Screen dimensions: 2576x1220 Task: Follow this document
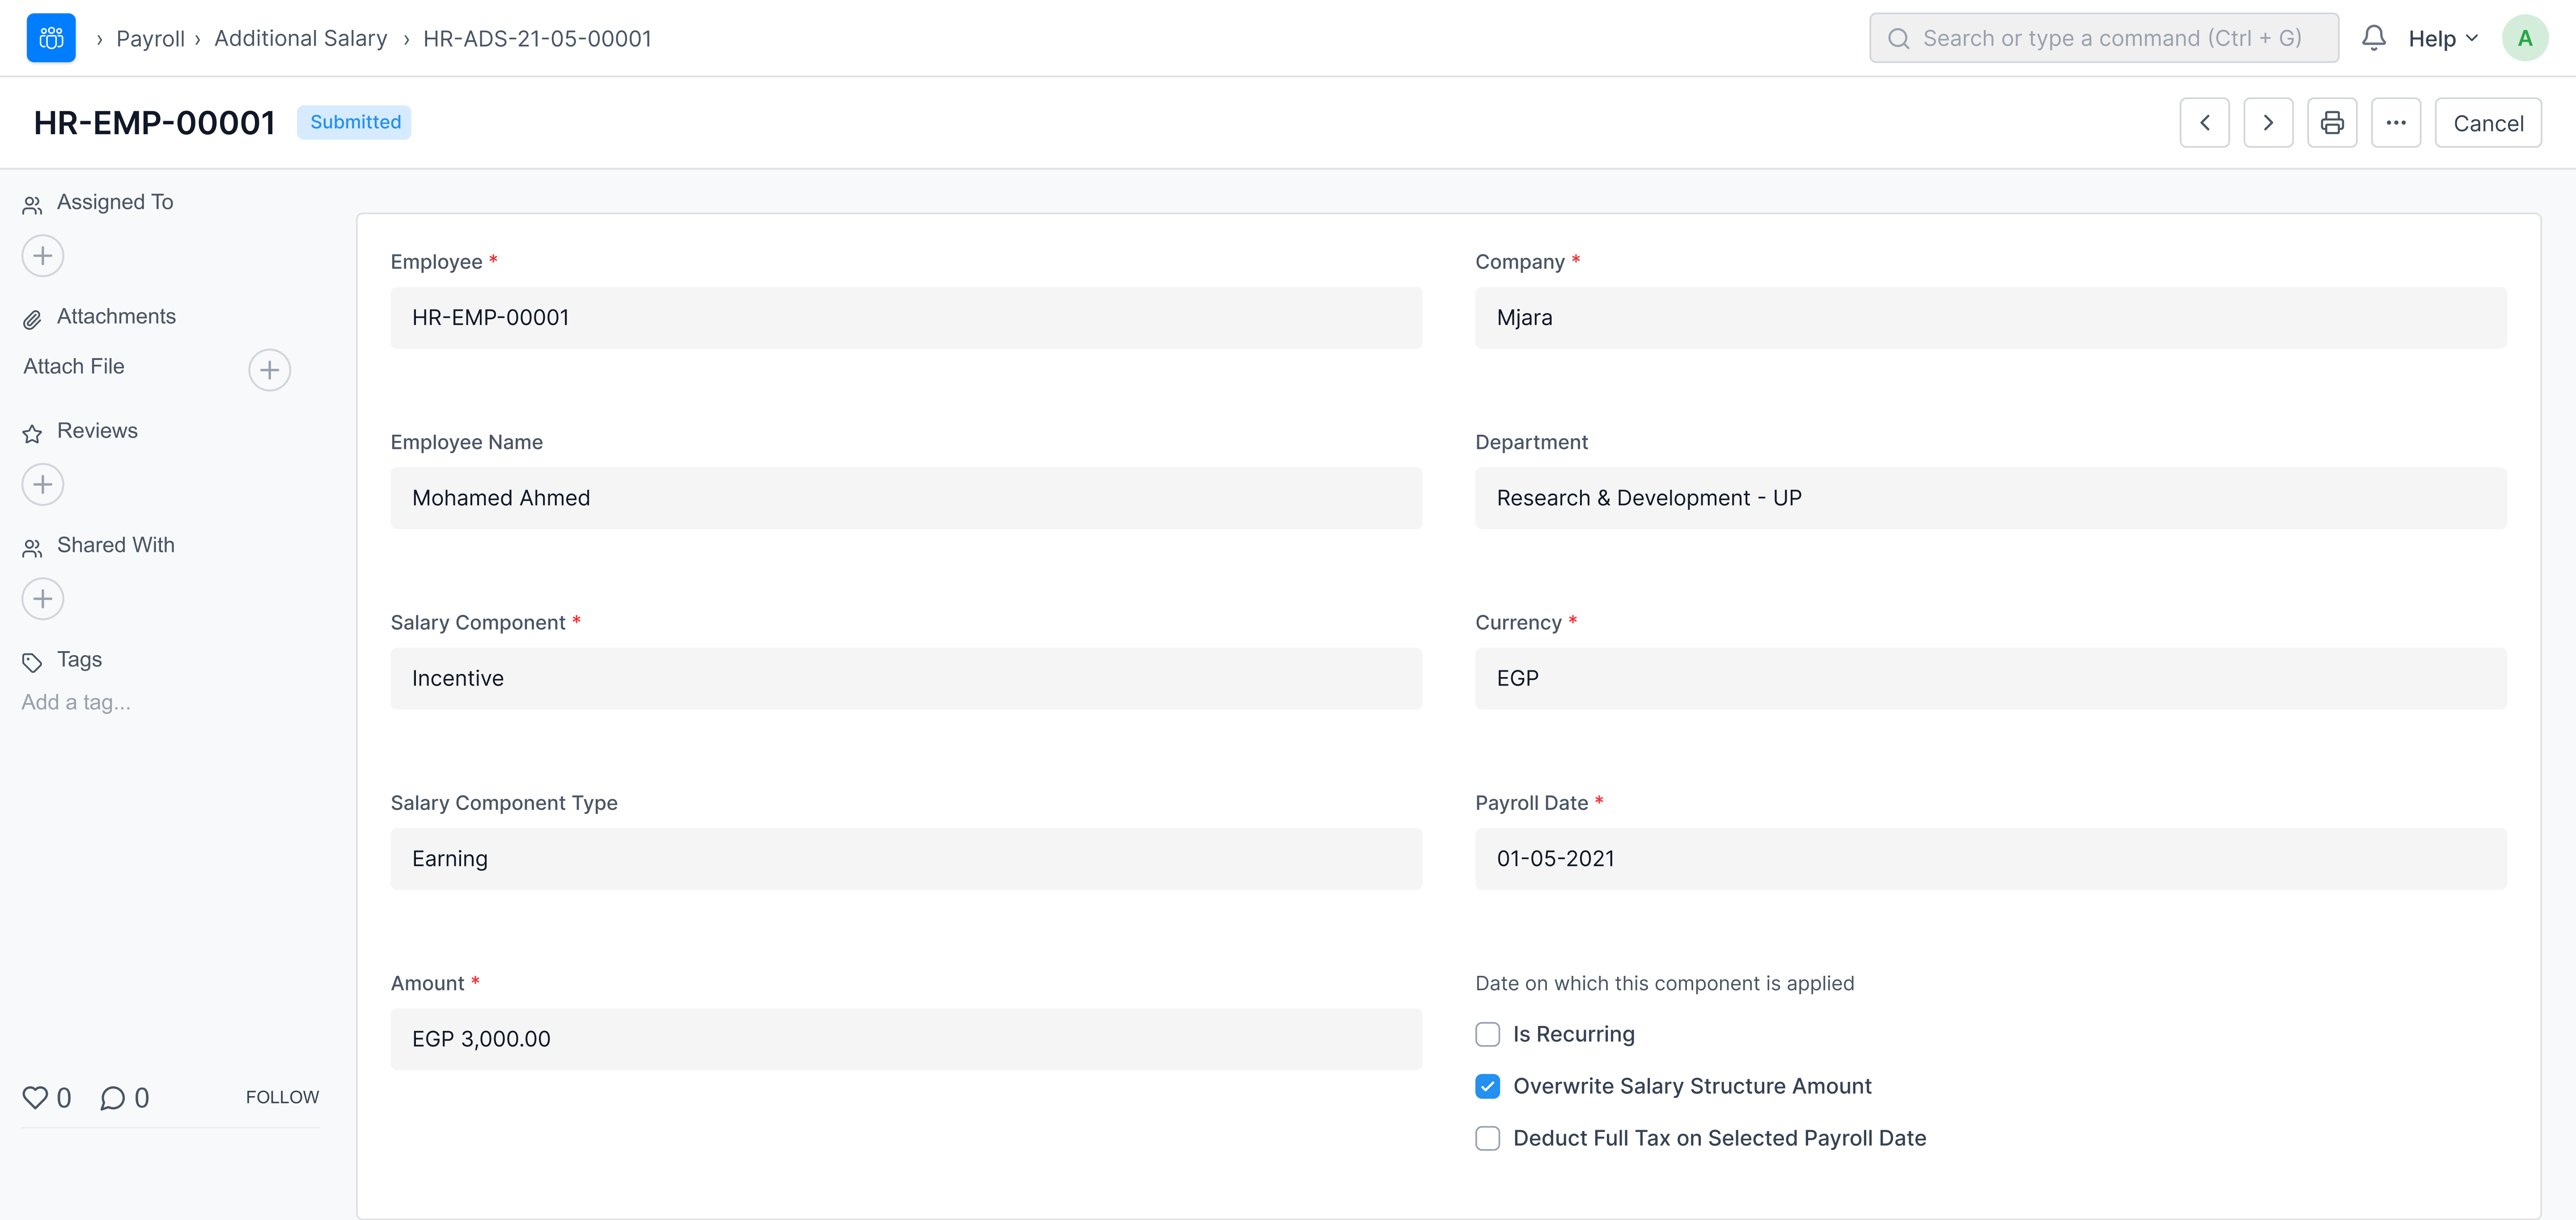282,1097
